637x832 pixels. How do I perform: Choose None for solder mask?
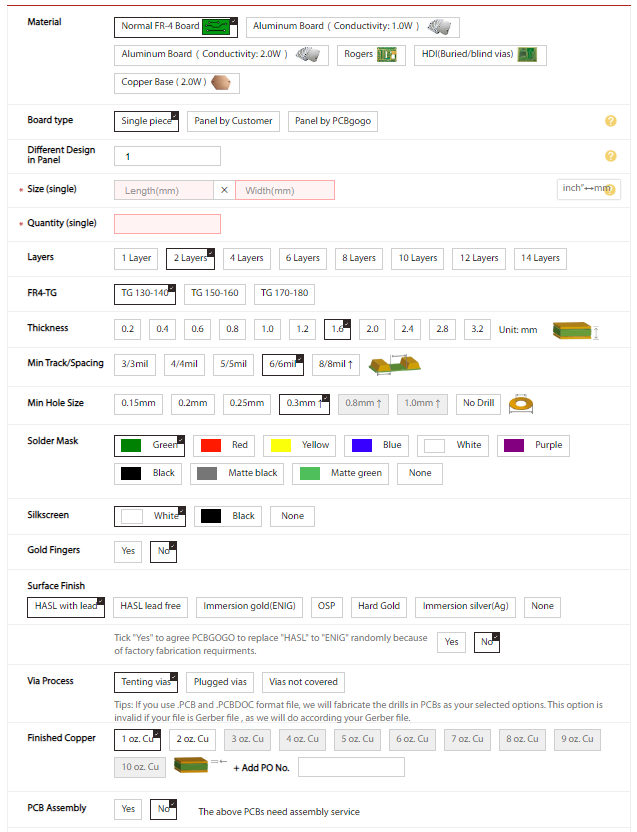(x=420, y=474)
